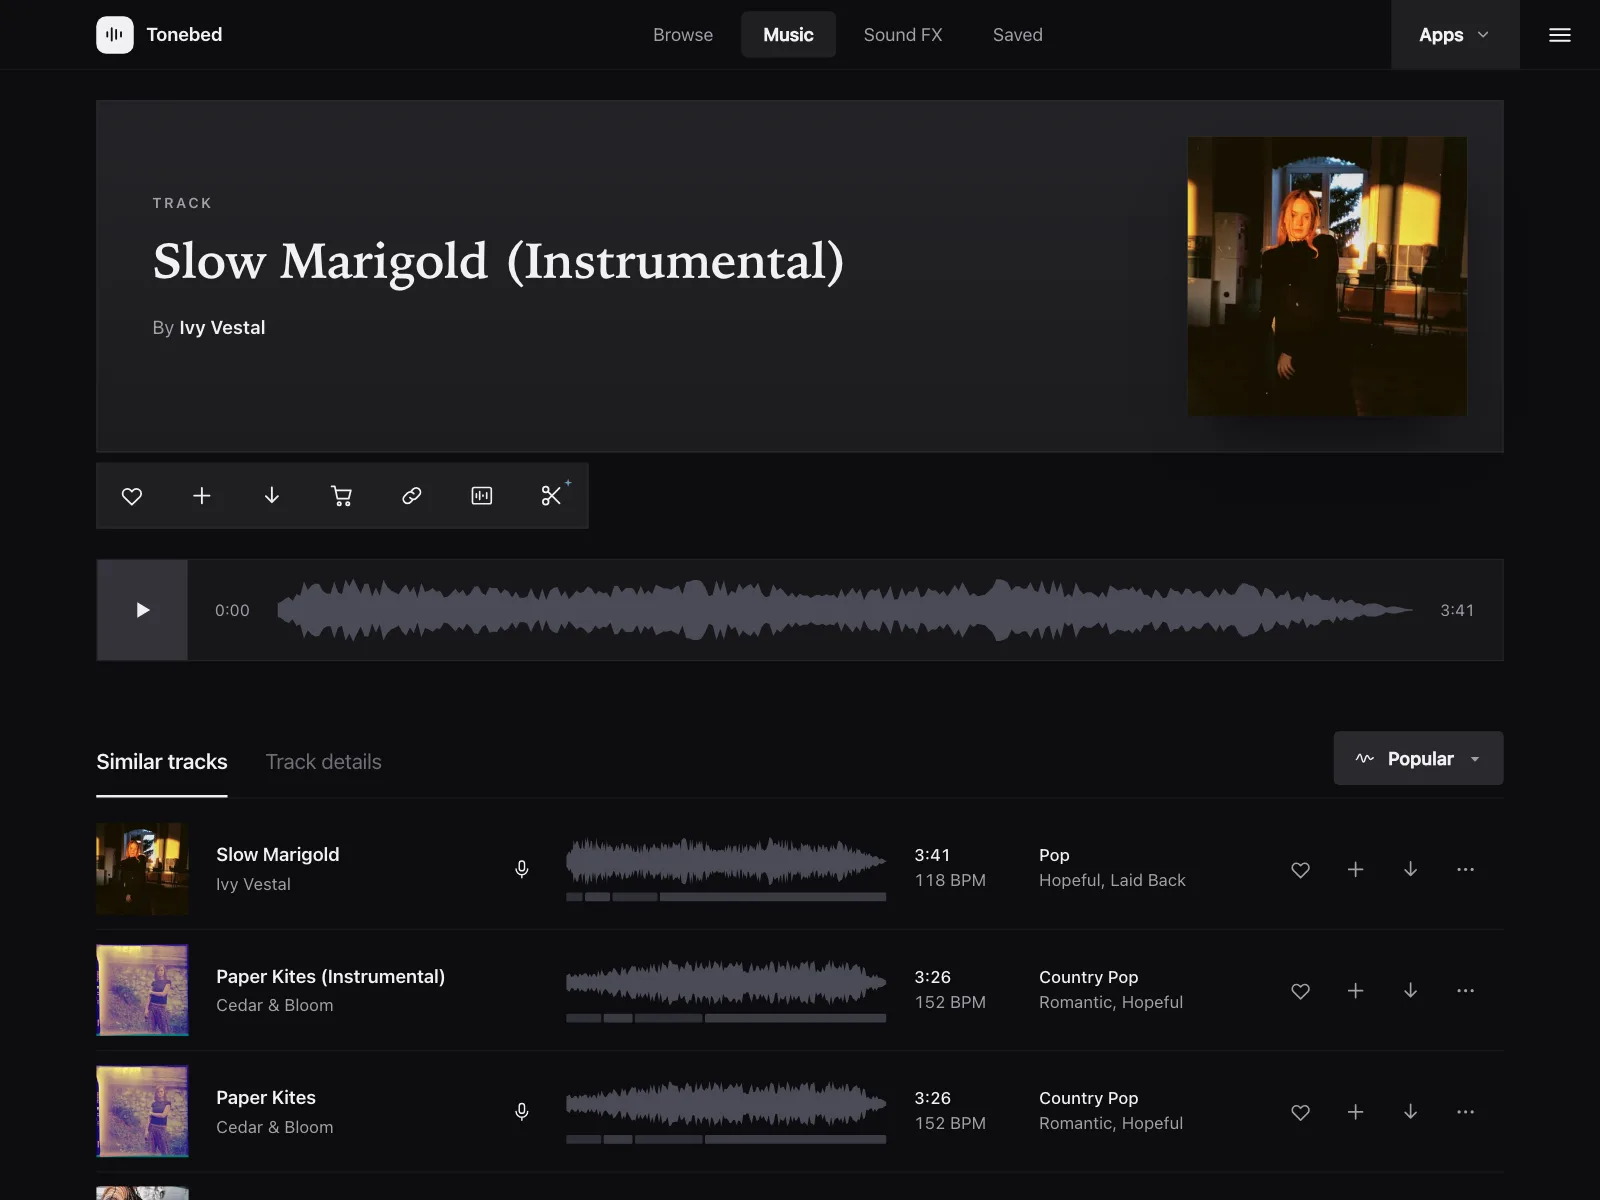Add Slow Marigold row to playlist
The width and height of the screenshot is (1600, 1200).
pos(1355,870)
